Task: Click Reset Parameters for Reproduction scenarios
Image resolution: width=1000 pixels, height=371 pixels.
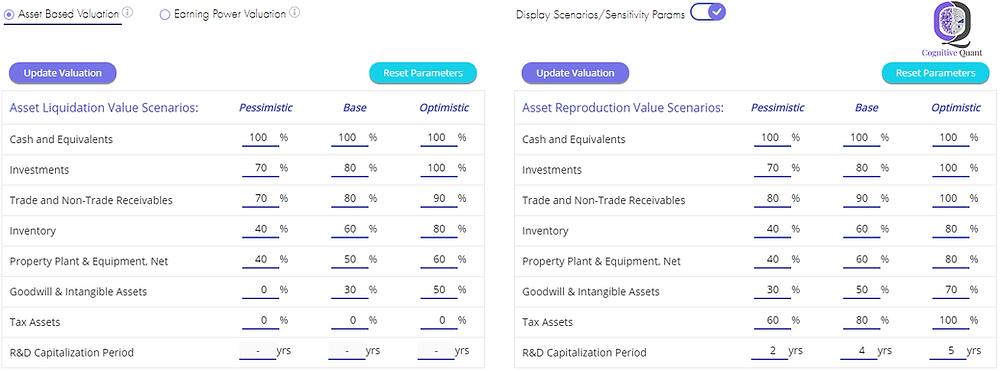Action: click(x=936, y=73)
